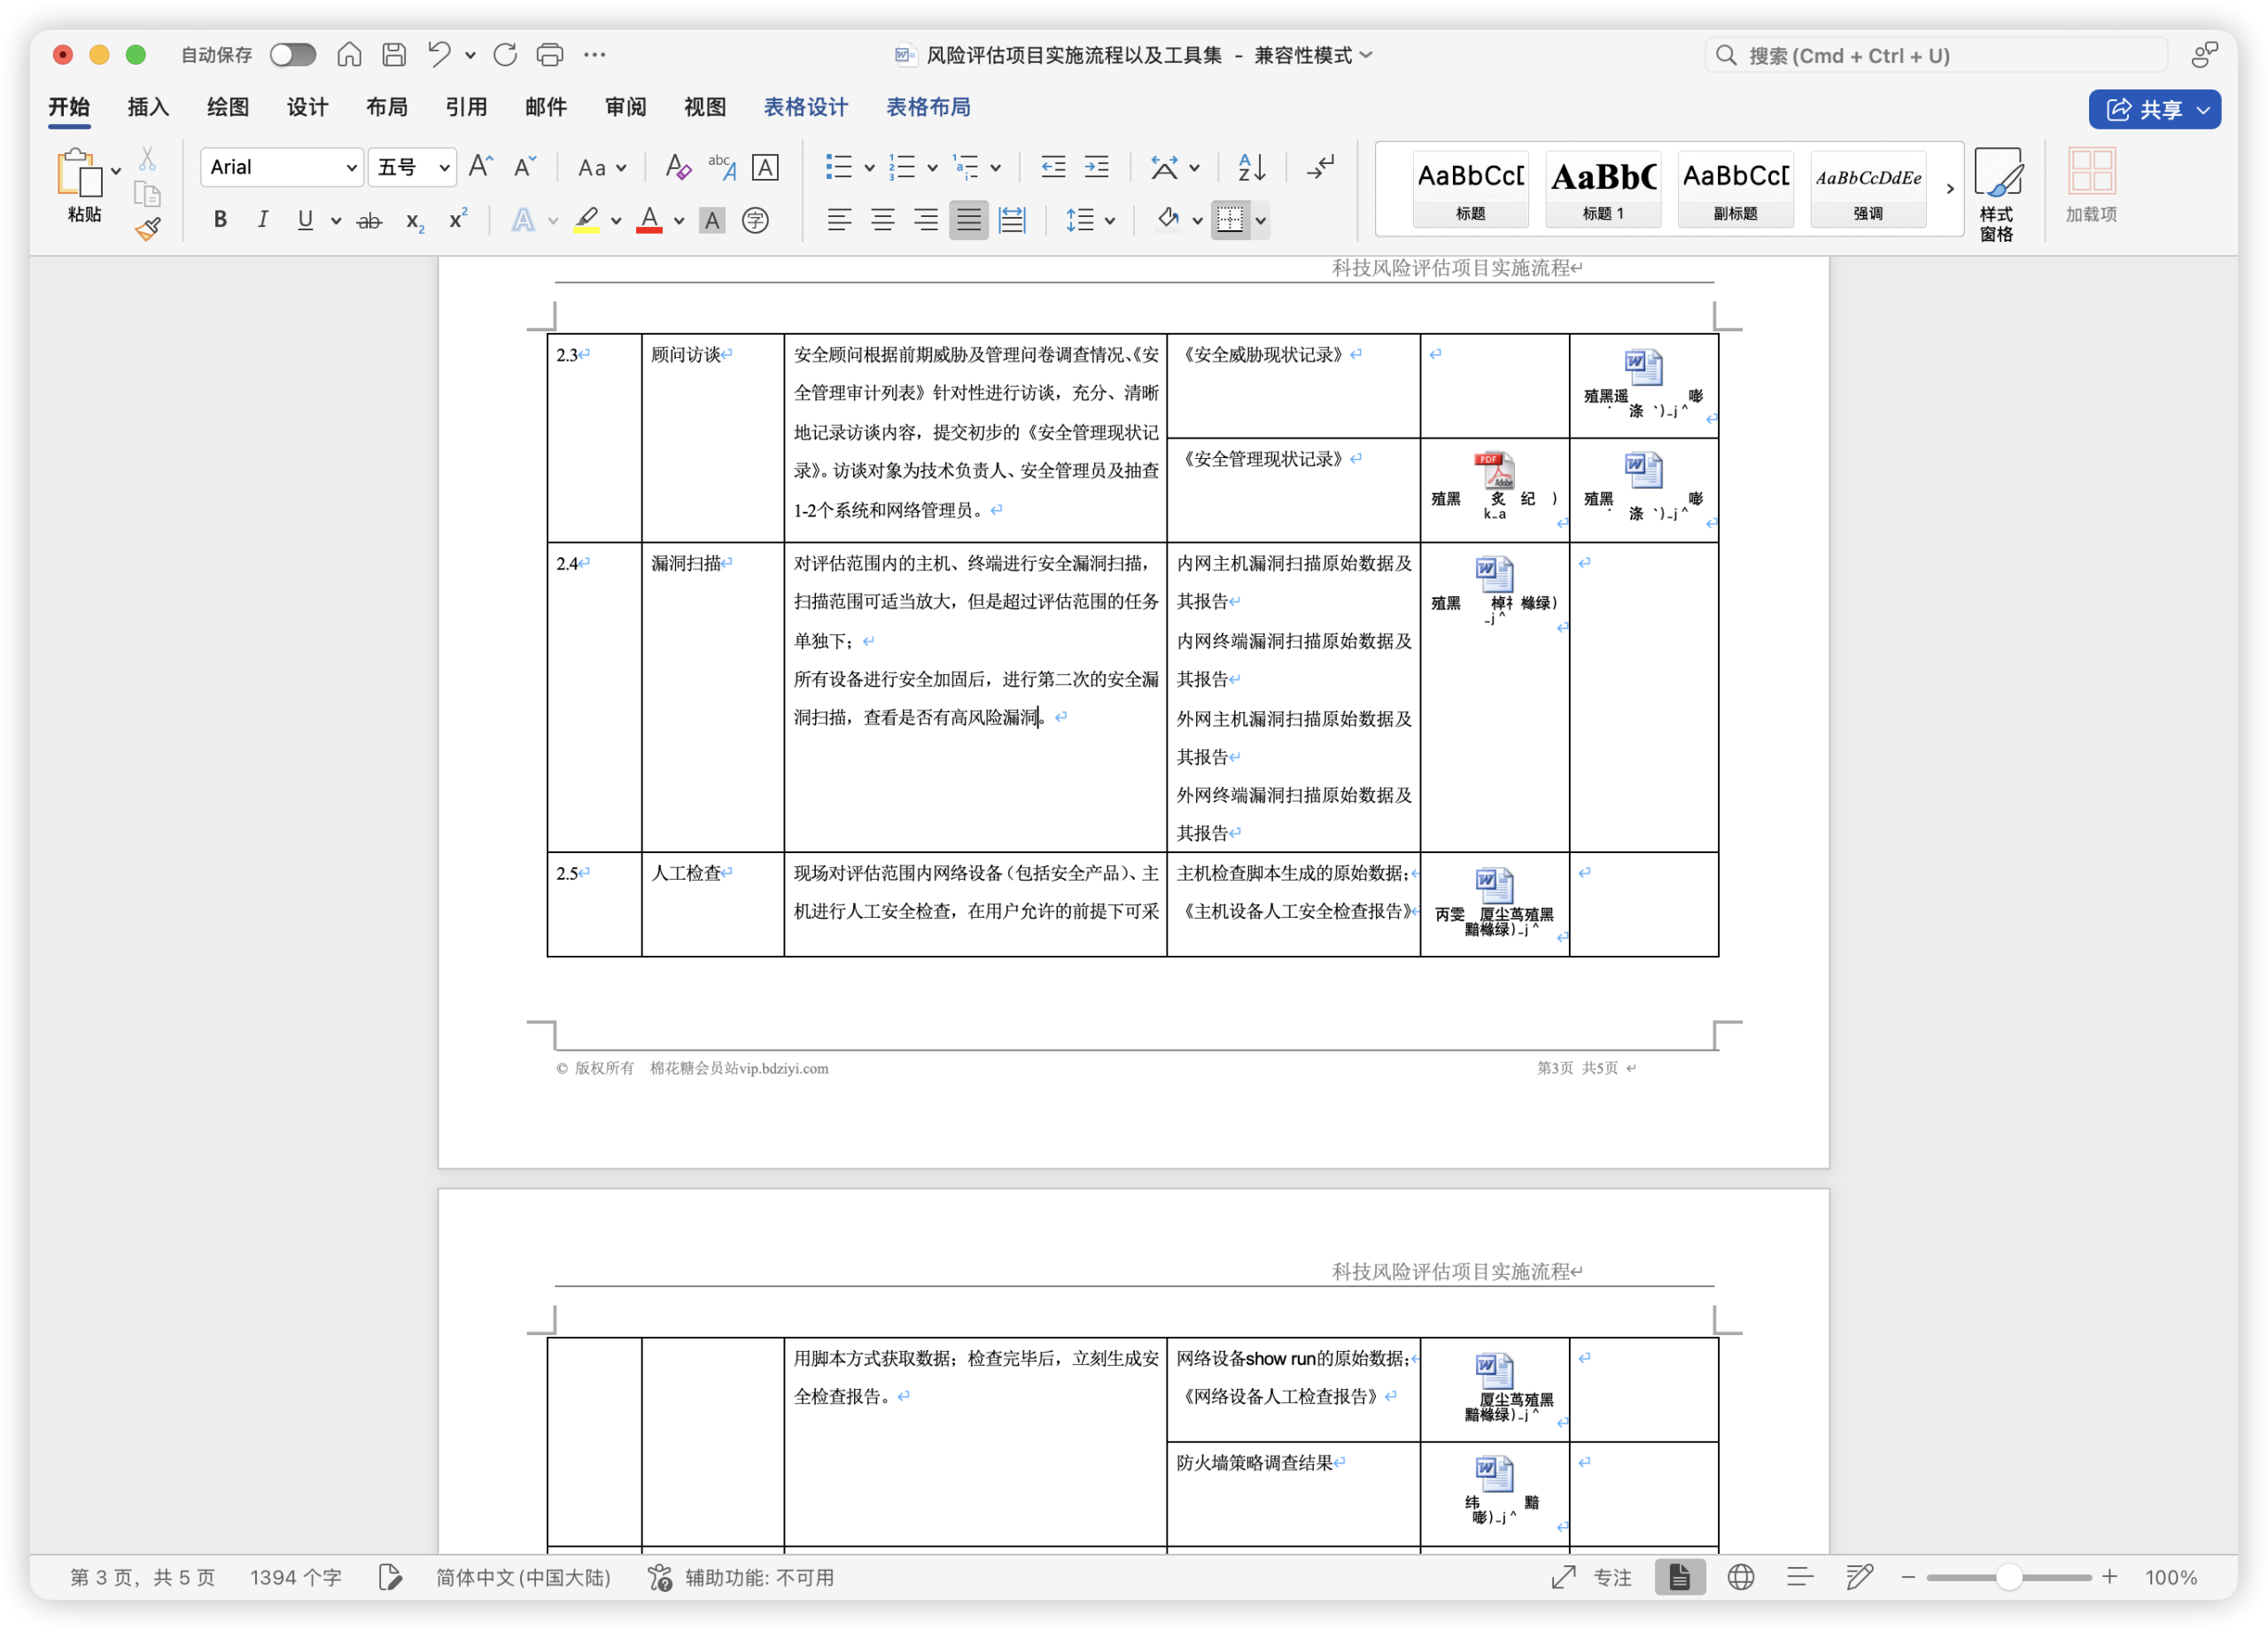Toggle Italic formatting
This screenshot has height=1630, width=2268.
(262, 220)
